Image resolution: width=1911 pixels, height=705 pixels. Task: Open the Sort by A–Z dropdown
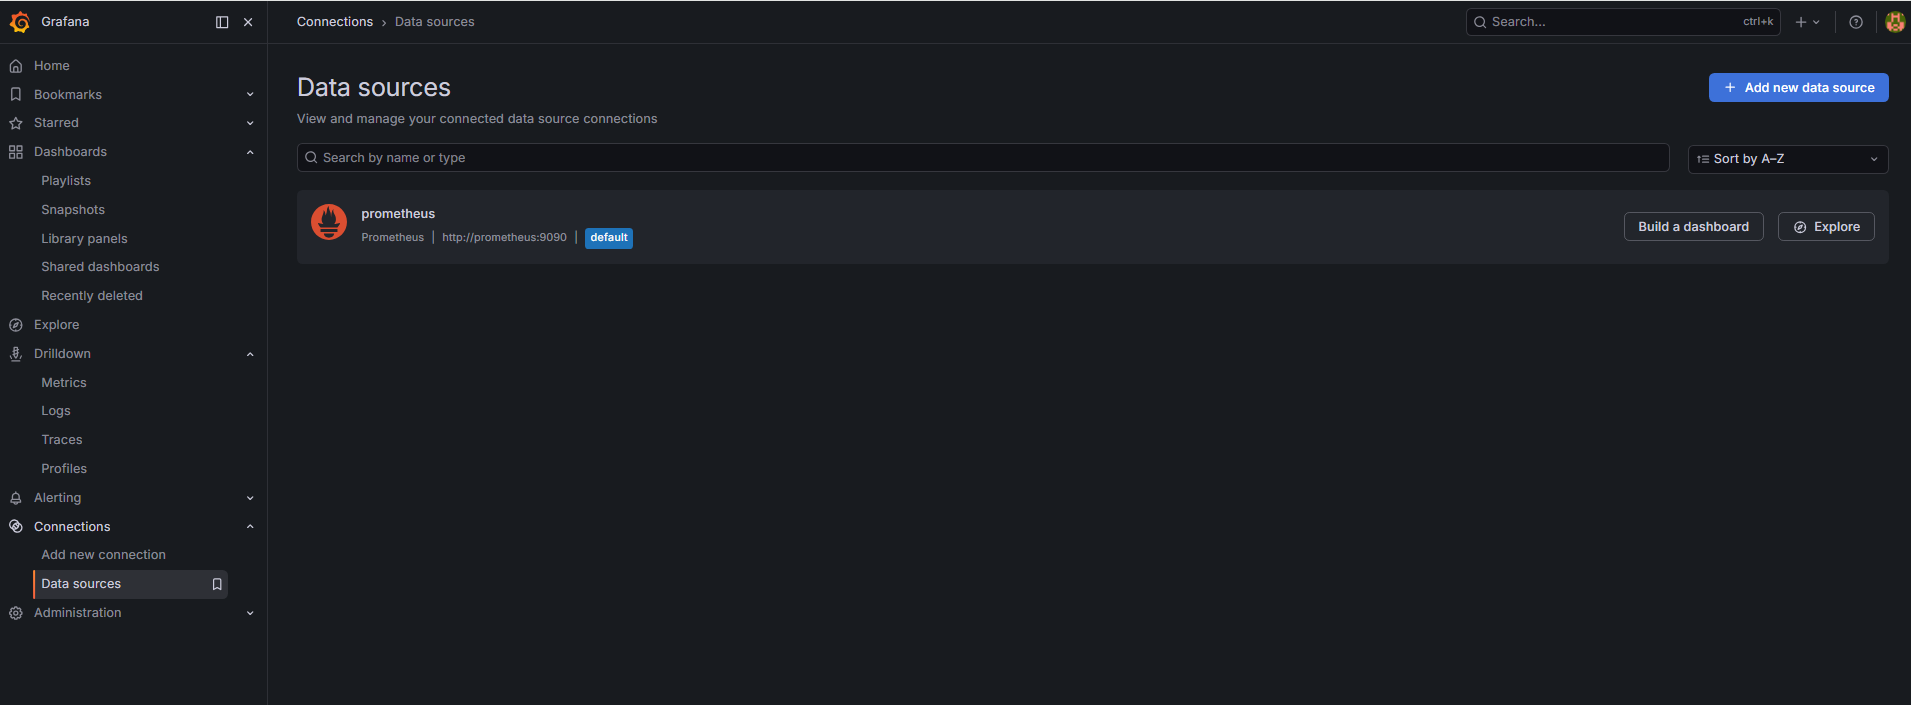pos(1788,159)
